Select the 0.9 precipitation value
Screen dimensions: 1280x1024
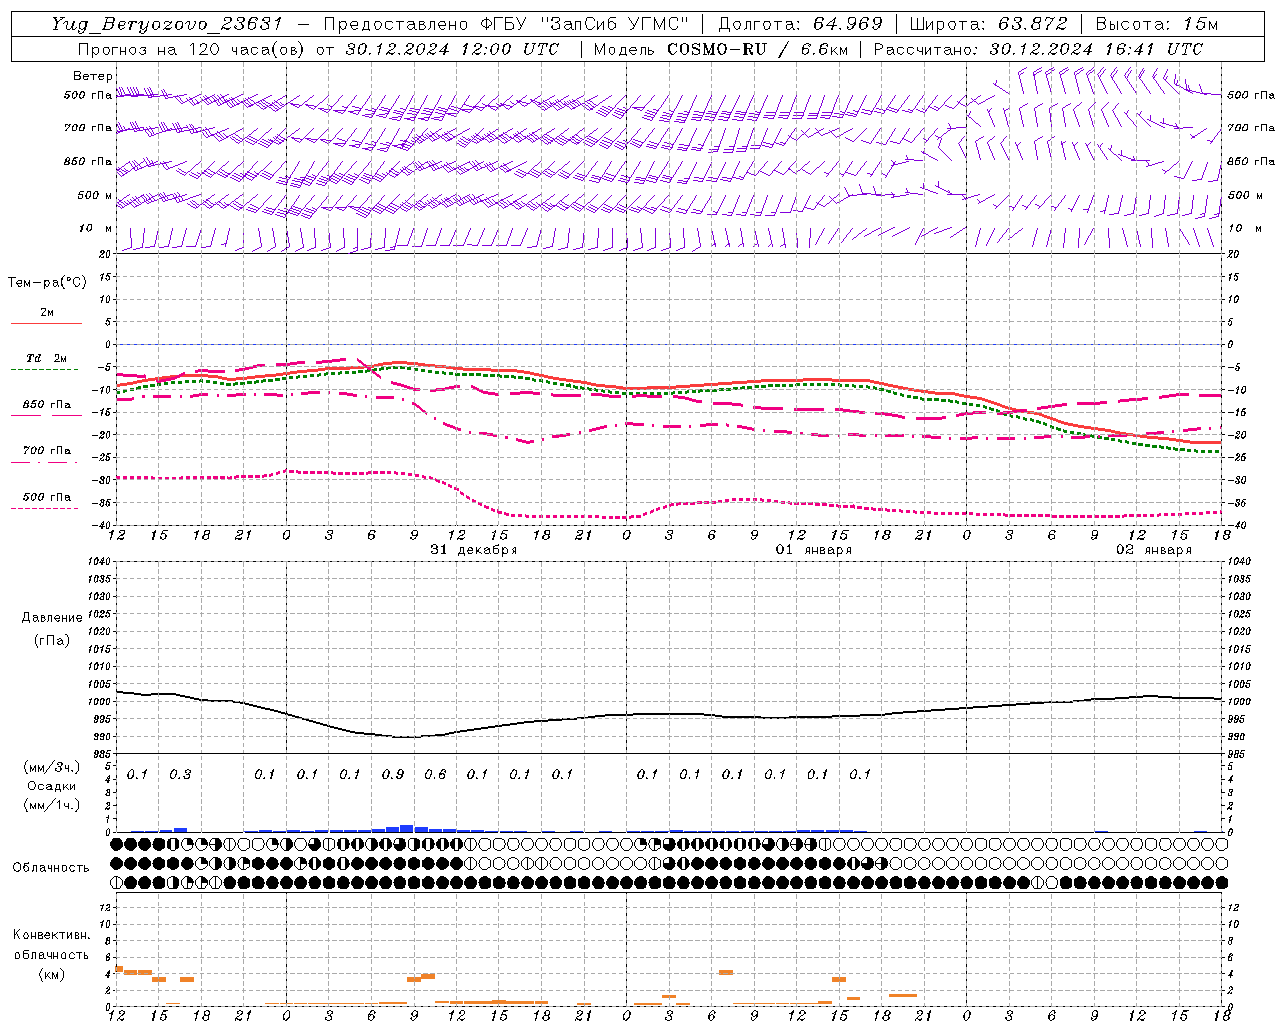[393, 774]
